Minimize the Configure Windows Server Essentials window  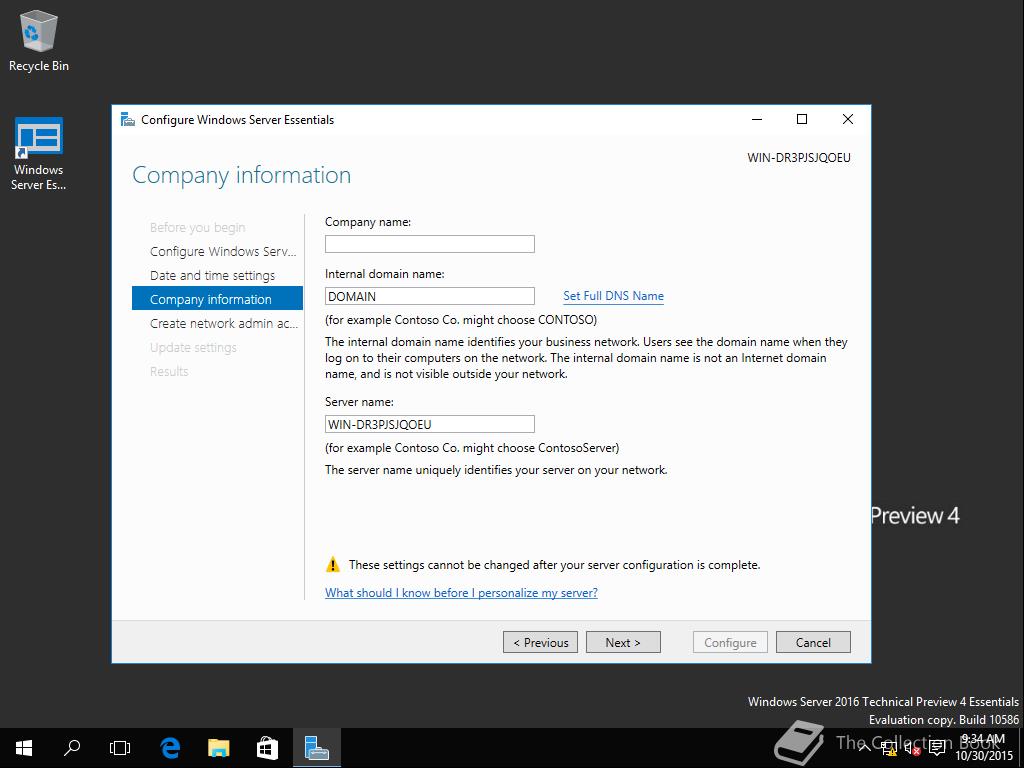click(x=757, y=119)
